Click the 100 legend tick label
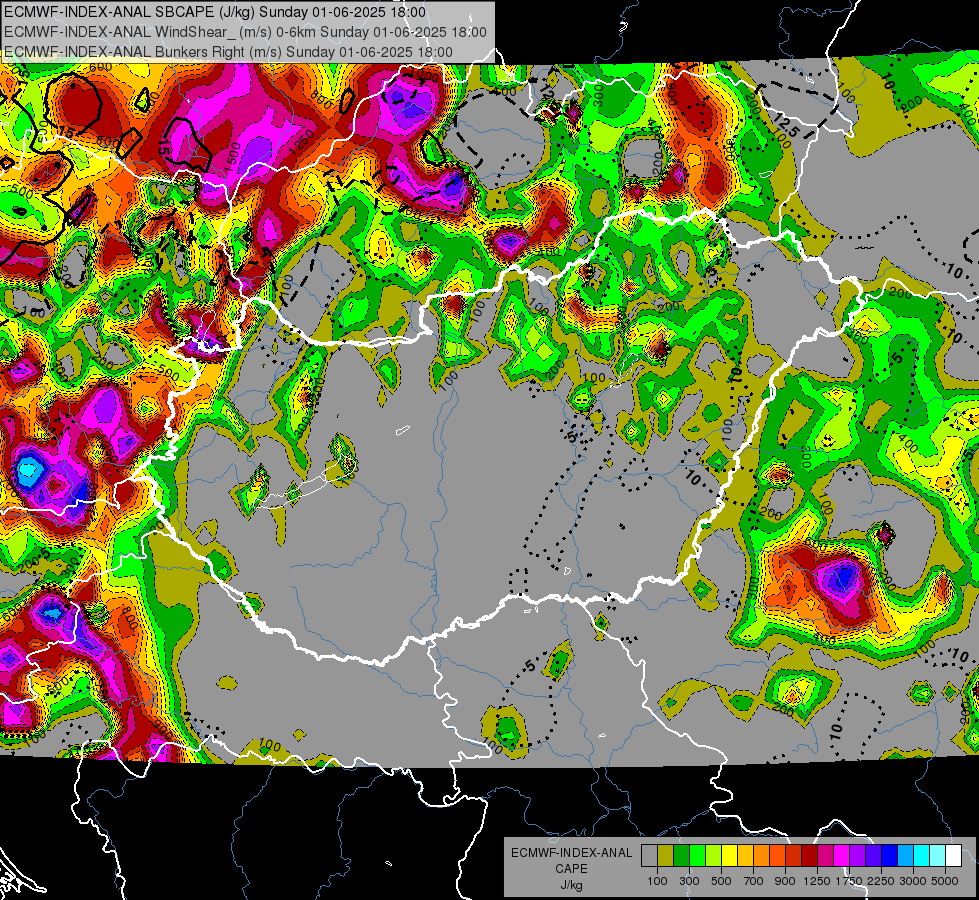Screen dimensions: 979x900 coord(657,881)
